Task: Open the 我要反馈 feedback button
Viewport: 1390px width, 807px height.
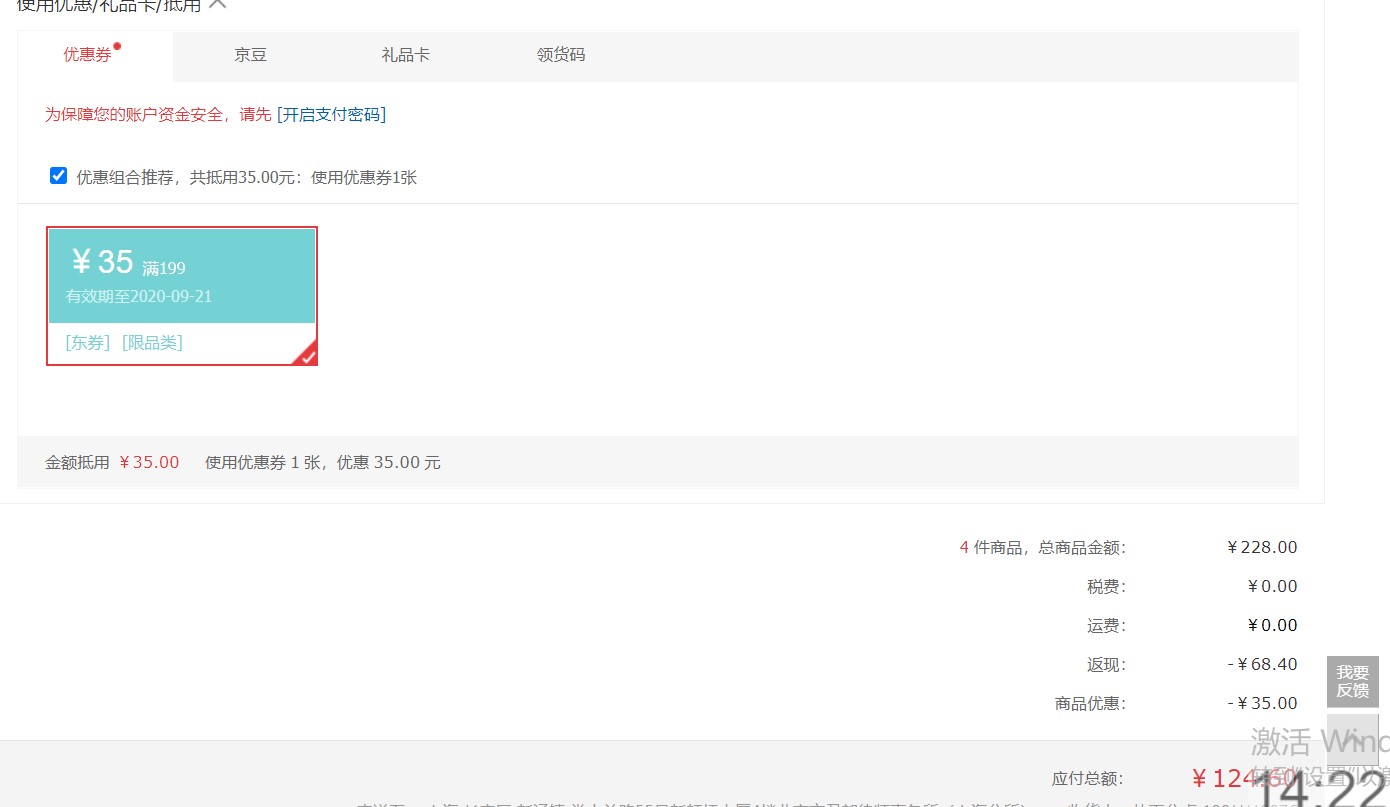Action: (1353, 682)
